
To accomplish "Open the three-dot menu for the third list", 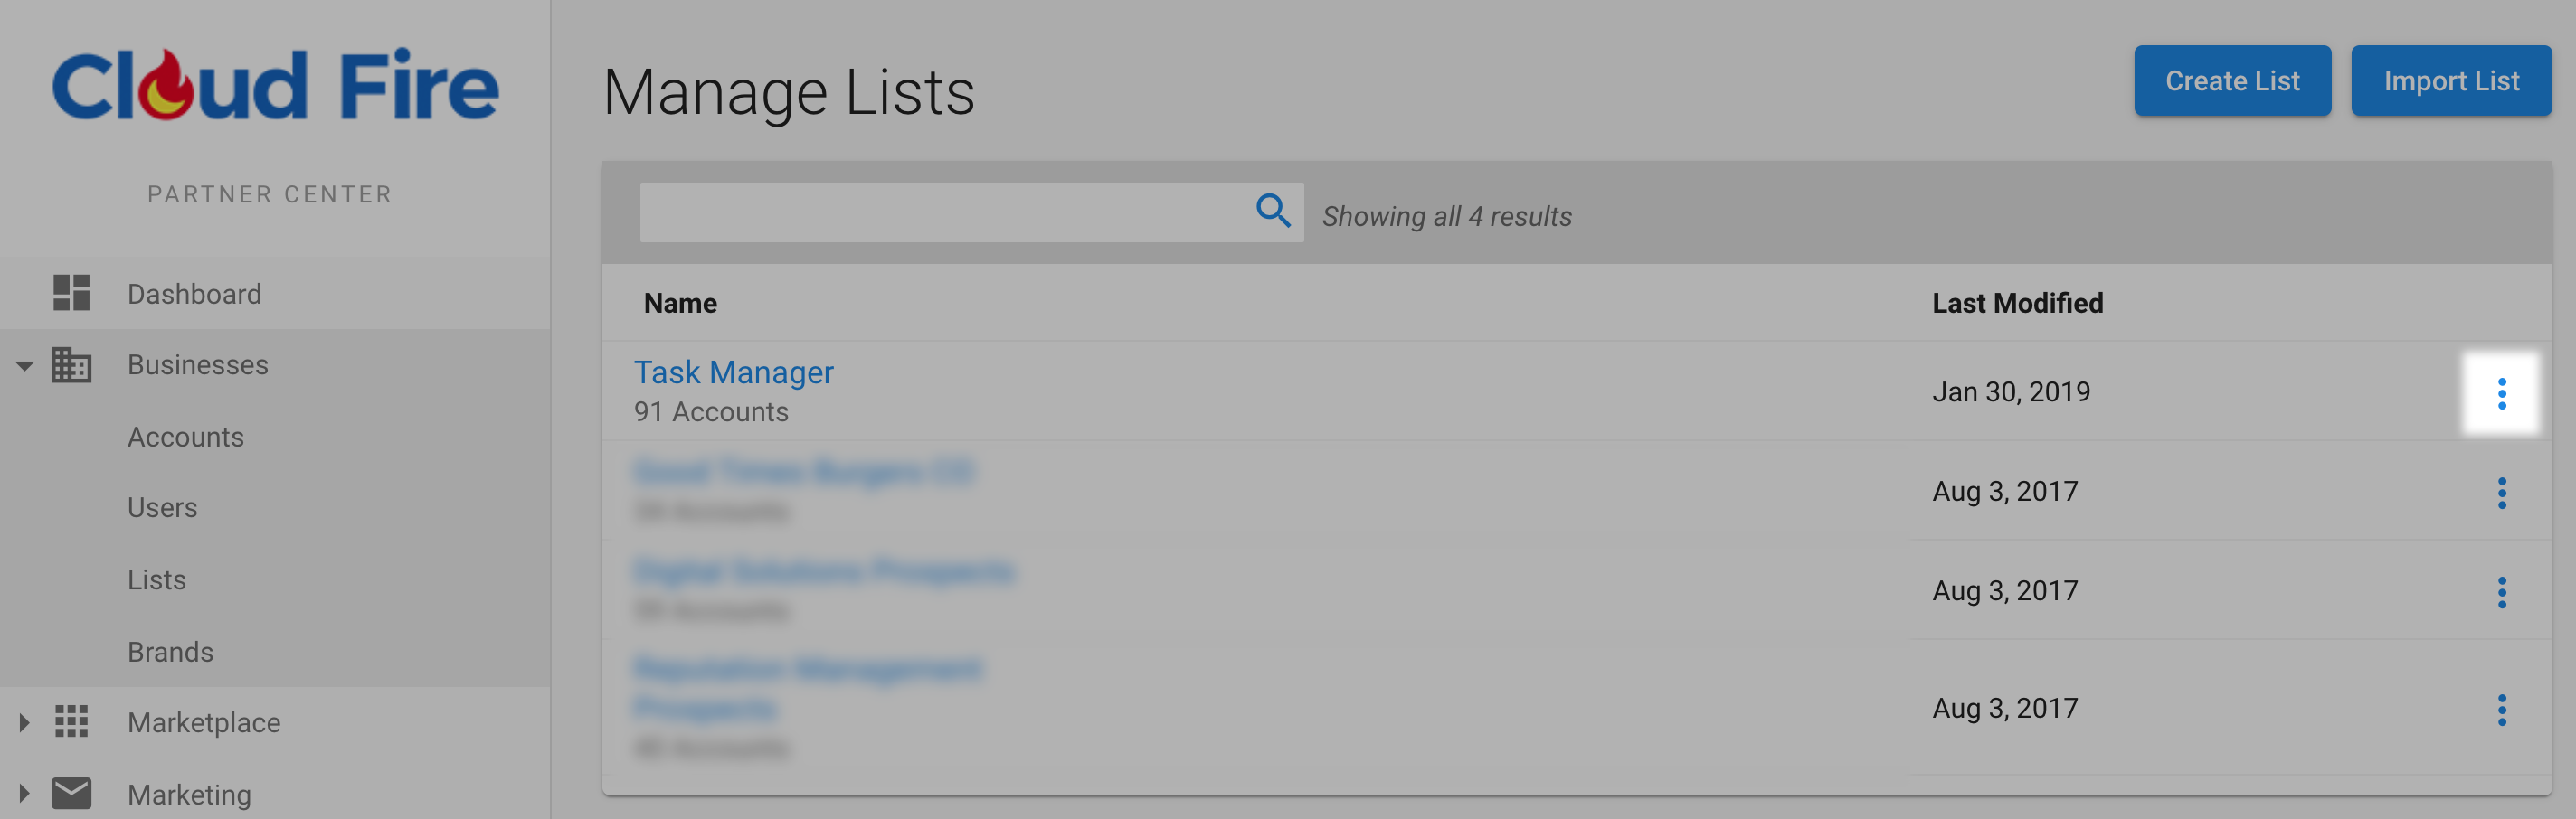I will pos(2501,592).
